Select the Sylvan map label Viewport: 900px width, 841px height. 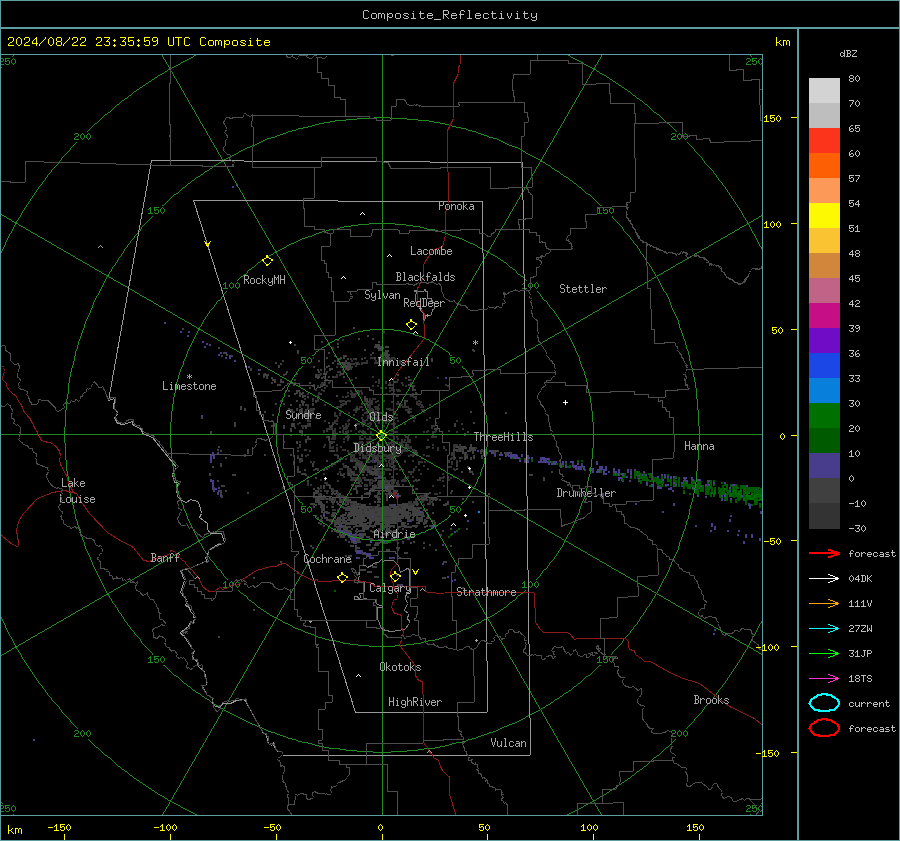click(x=382, y=296)
